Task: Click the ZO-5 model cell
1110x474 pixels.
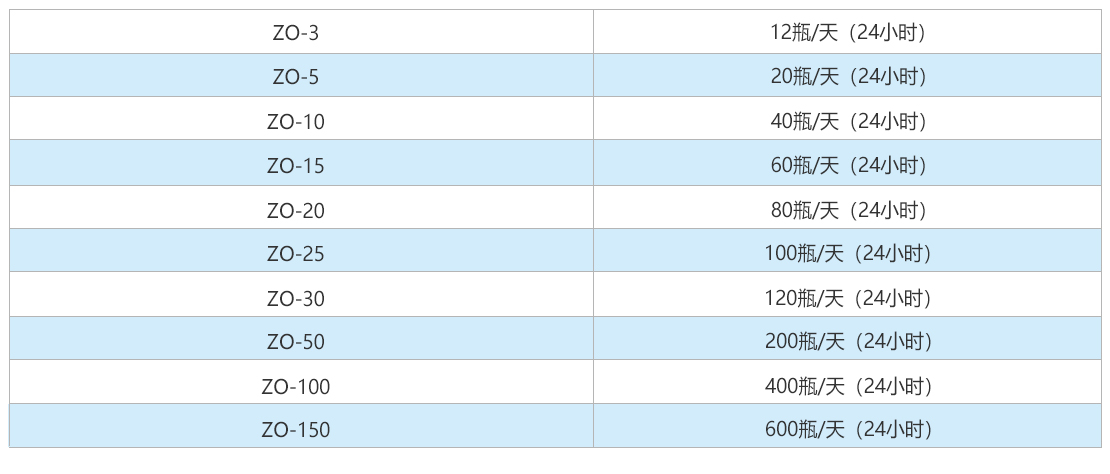Action: click(x=295, y=76)
